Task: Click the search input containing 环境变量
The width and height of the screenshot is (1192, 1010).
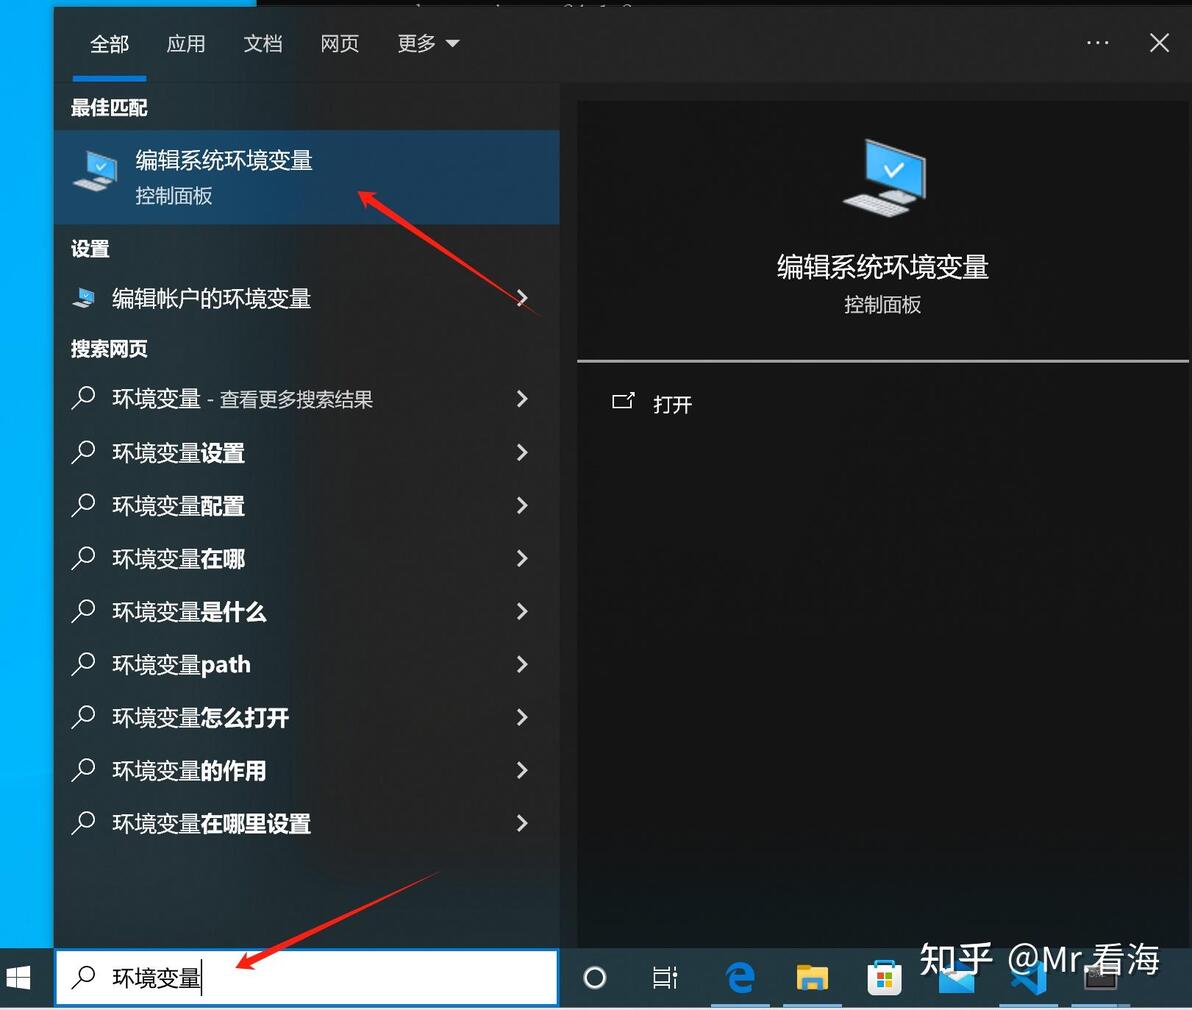Action: pyautogui.click(x=306, y=977)
